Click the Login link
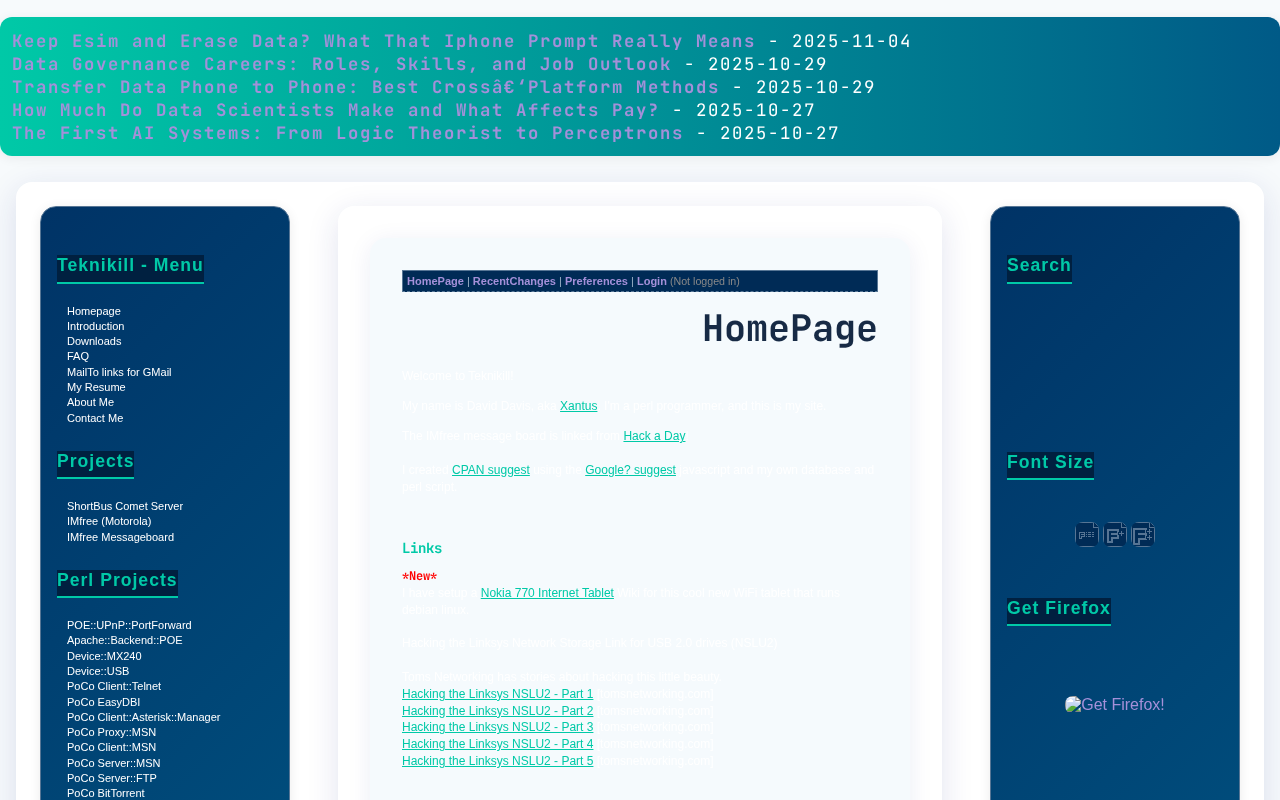The height and width of the screenshot is (800, 1280). pos(652,281)
